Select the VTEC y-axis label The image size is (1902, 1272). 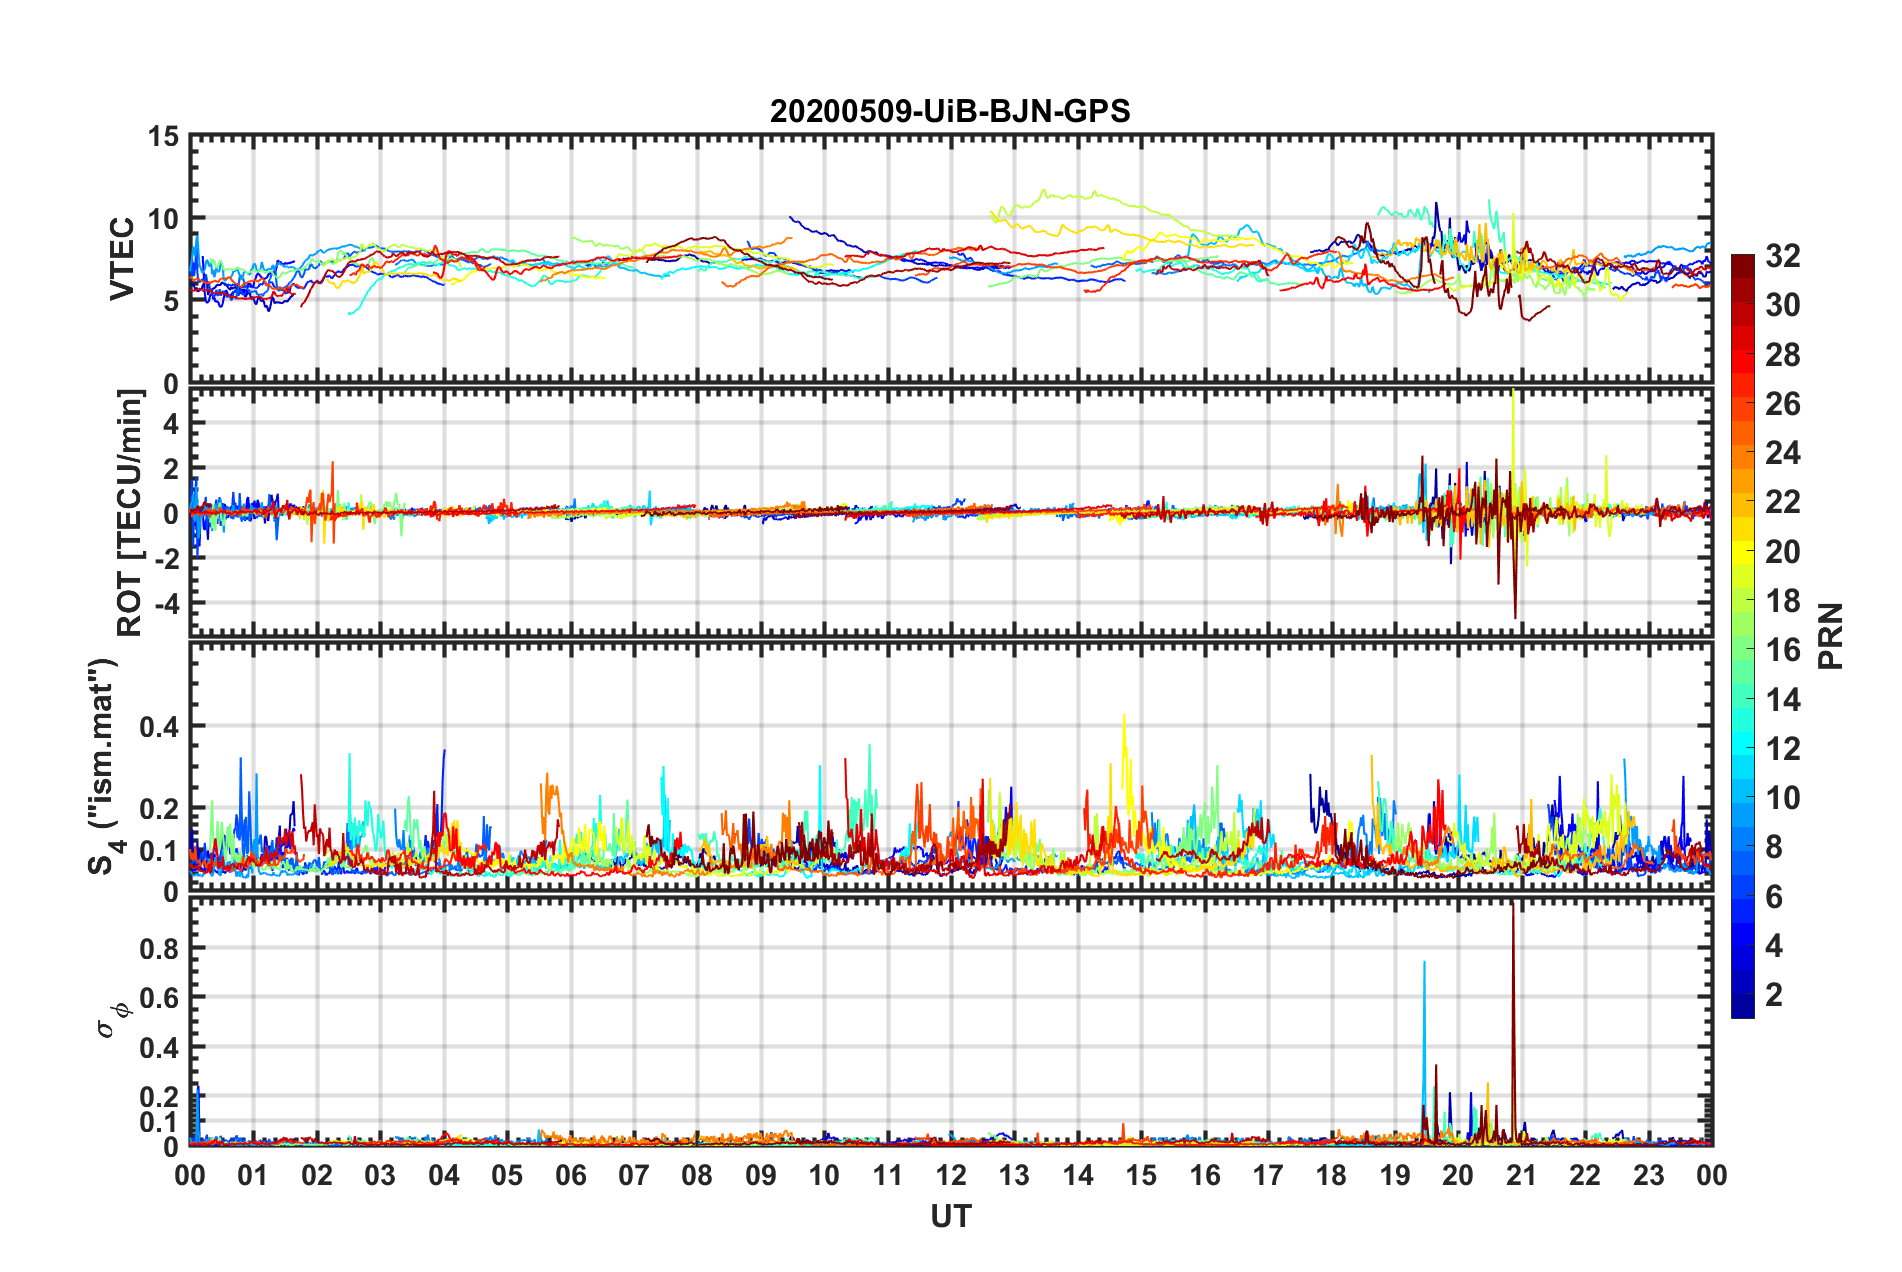pos(122,259)
